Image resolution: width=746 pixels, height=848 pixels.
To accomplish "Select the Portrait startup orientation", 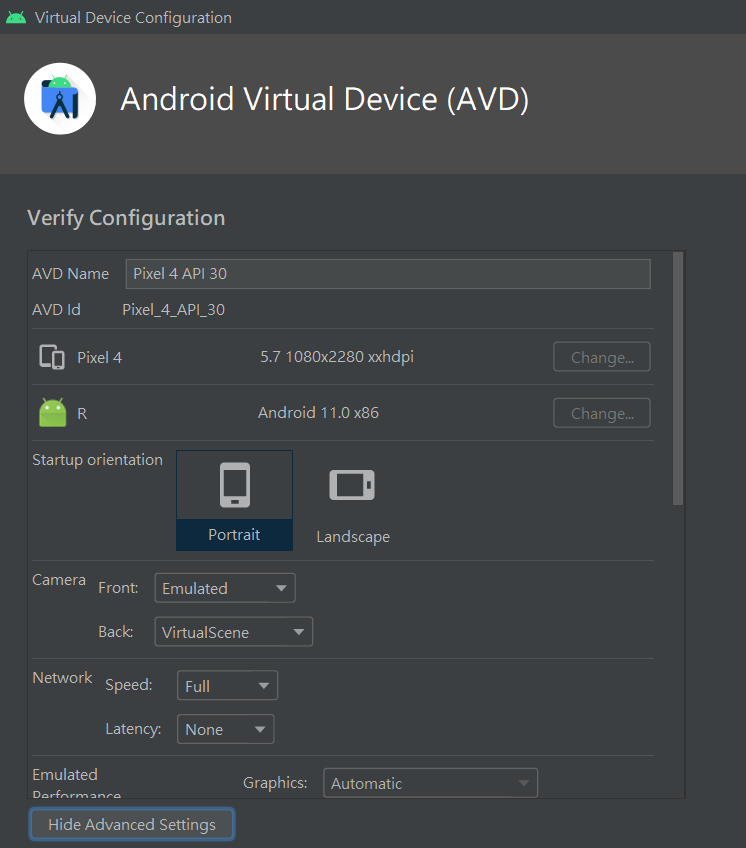I will [234, 500].
